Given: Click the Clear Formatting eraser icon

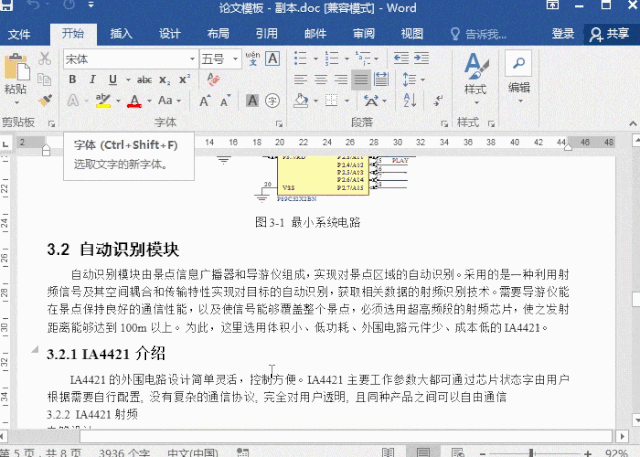Looking at the screenshot, I should [213, 79].
